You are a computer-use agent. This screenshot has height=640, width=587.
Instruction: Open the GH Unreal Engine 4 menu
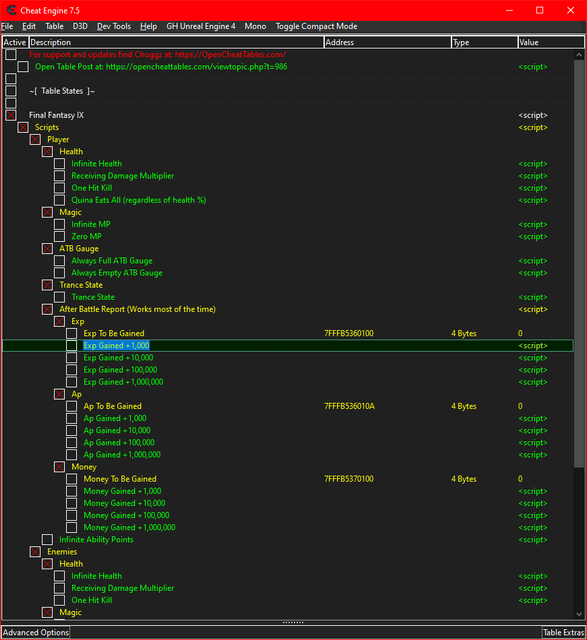pyautogui.click(x=200, y=27)
